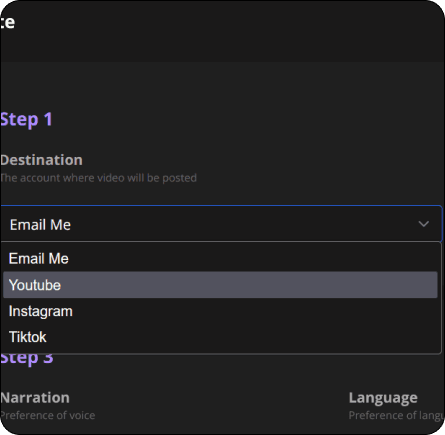Viewport: 445px width, 435px height.
Task: Click the Narration section label
Action: coord(35,398)
